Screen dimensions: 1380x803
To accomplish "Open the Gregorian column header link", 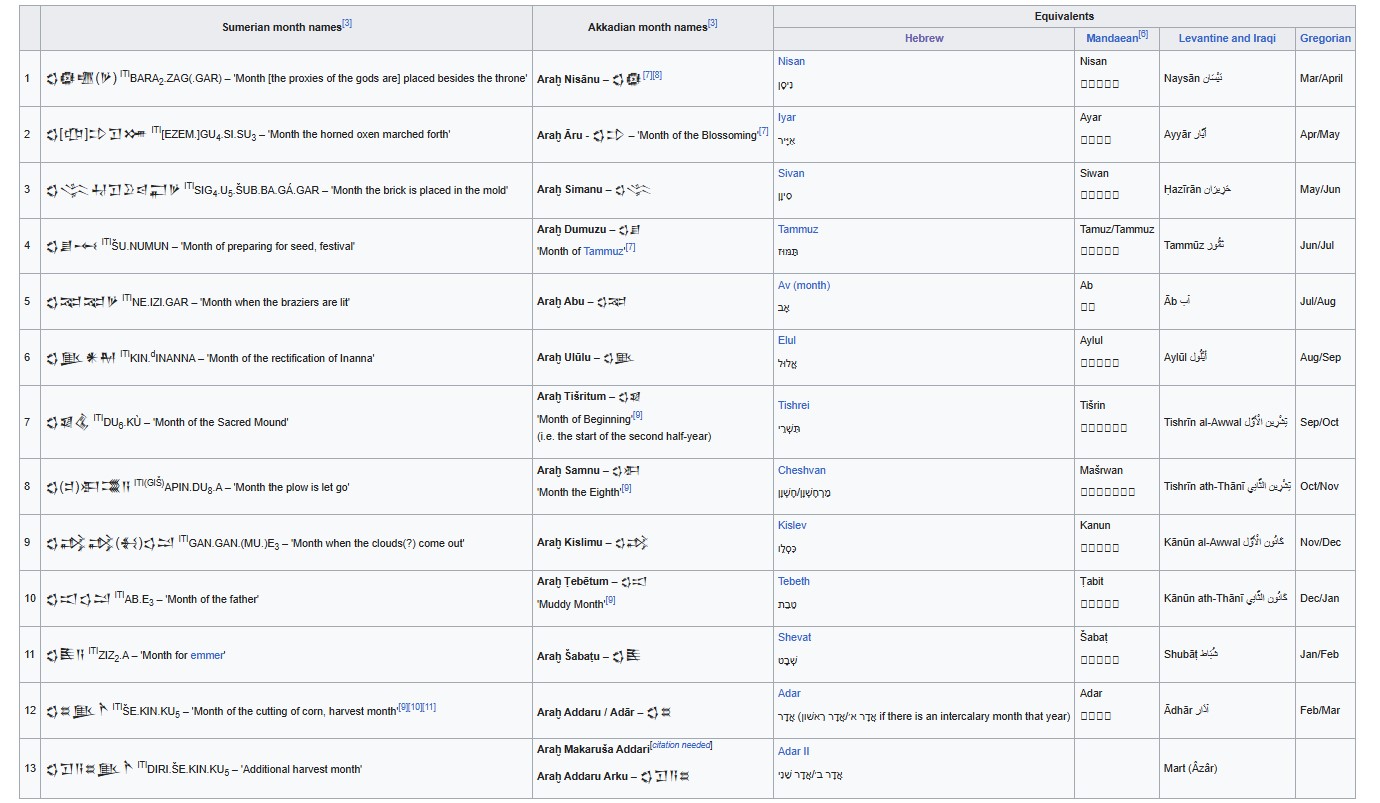I will [1325, 38].
